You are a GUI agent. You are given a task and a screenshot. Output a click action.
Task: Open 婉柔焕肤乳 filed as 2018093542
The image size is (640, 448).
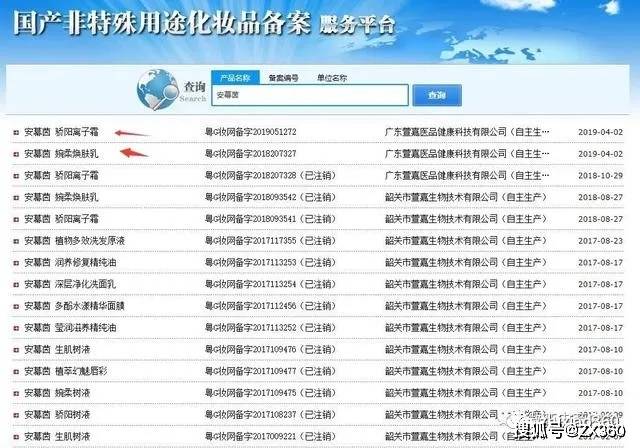click(x=61, y=197)
